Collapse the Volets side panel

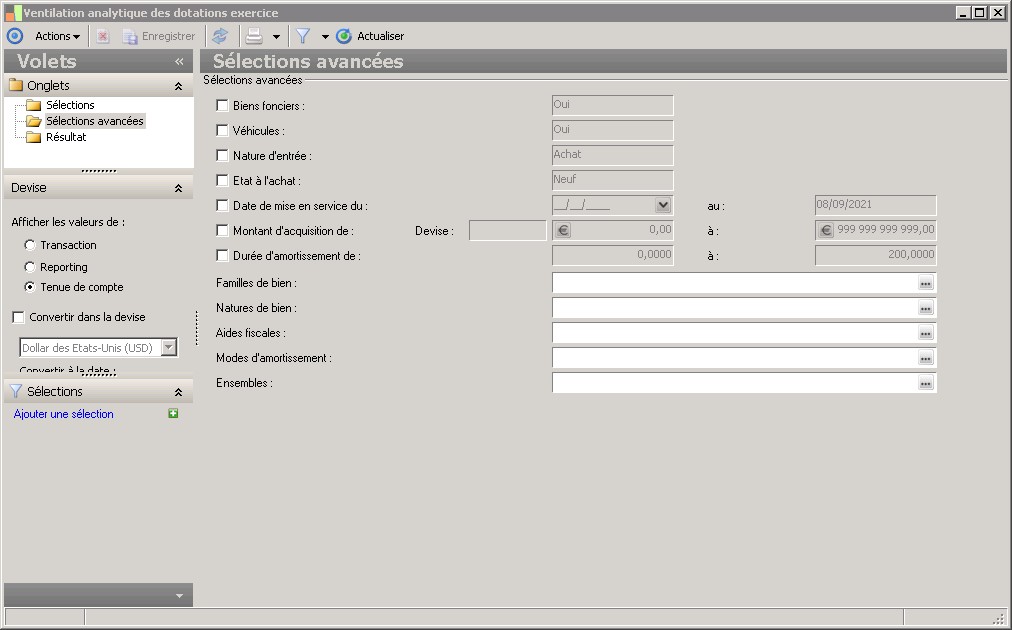pos(179,61)
